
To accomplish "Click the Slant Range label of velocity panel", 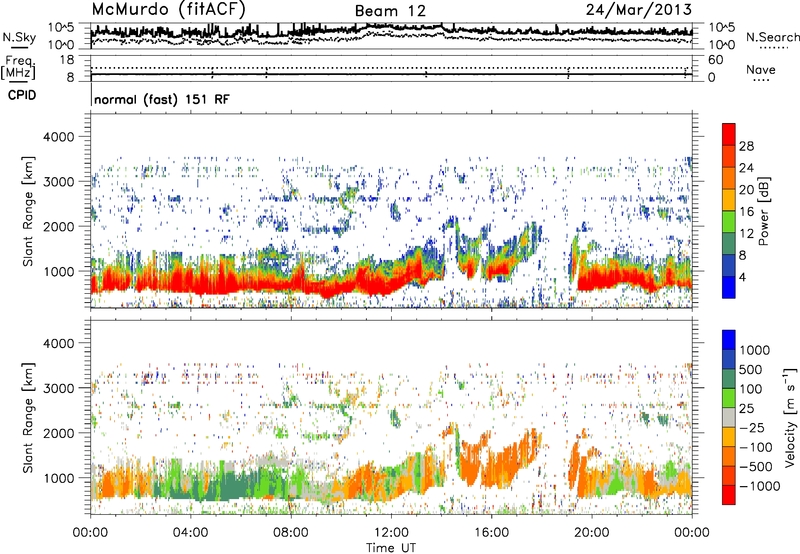I will point(28,417).
